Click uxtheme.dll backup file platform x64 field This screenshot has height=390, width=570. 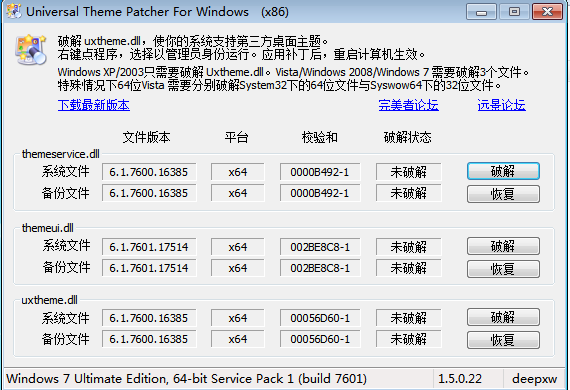click(x=238, y=339)
